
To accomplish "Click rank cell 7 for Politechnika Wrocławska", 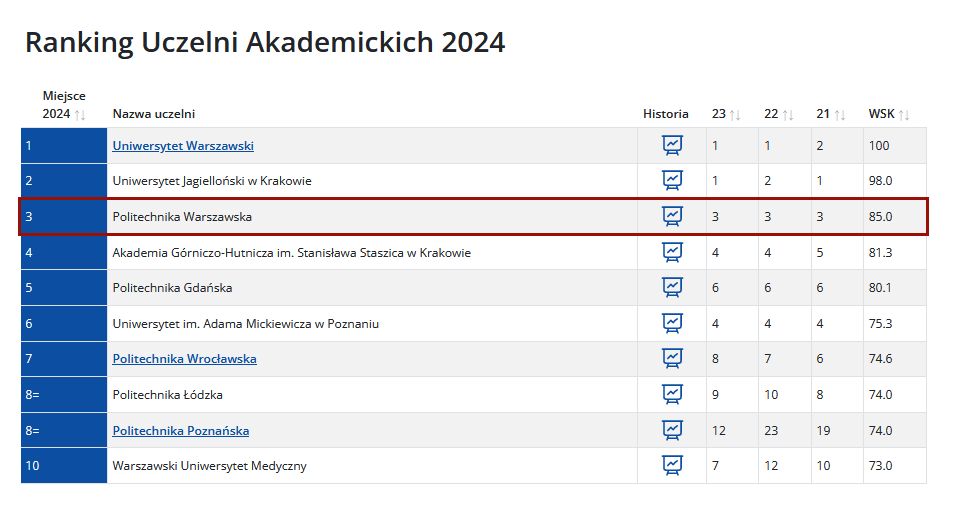I will 64,359.
